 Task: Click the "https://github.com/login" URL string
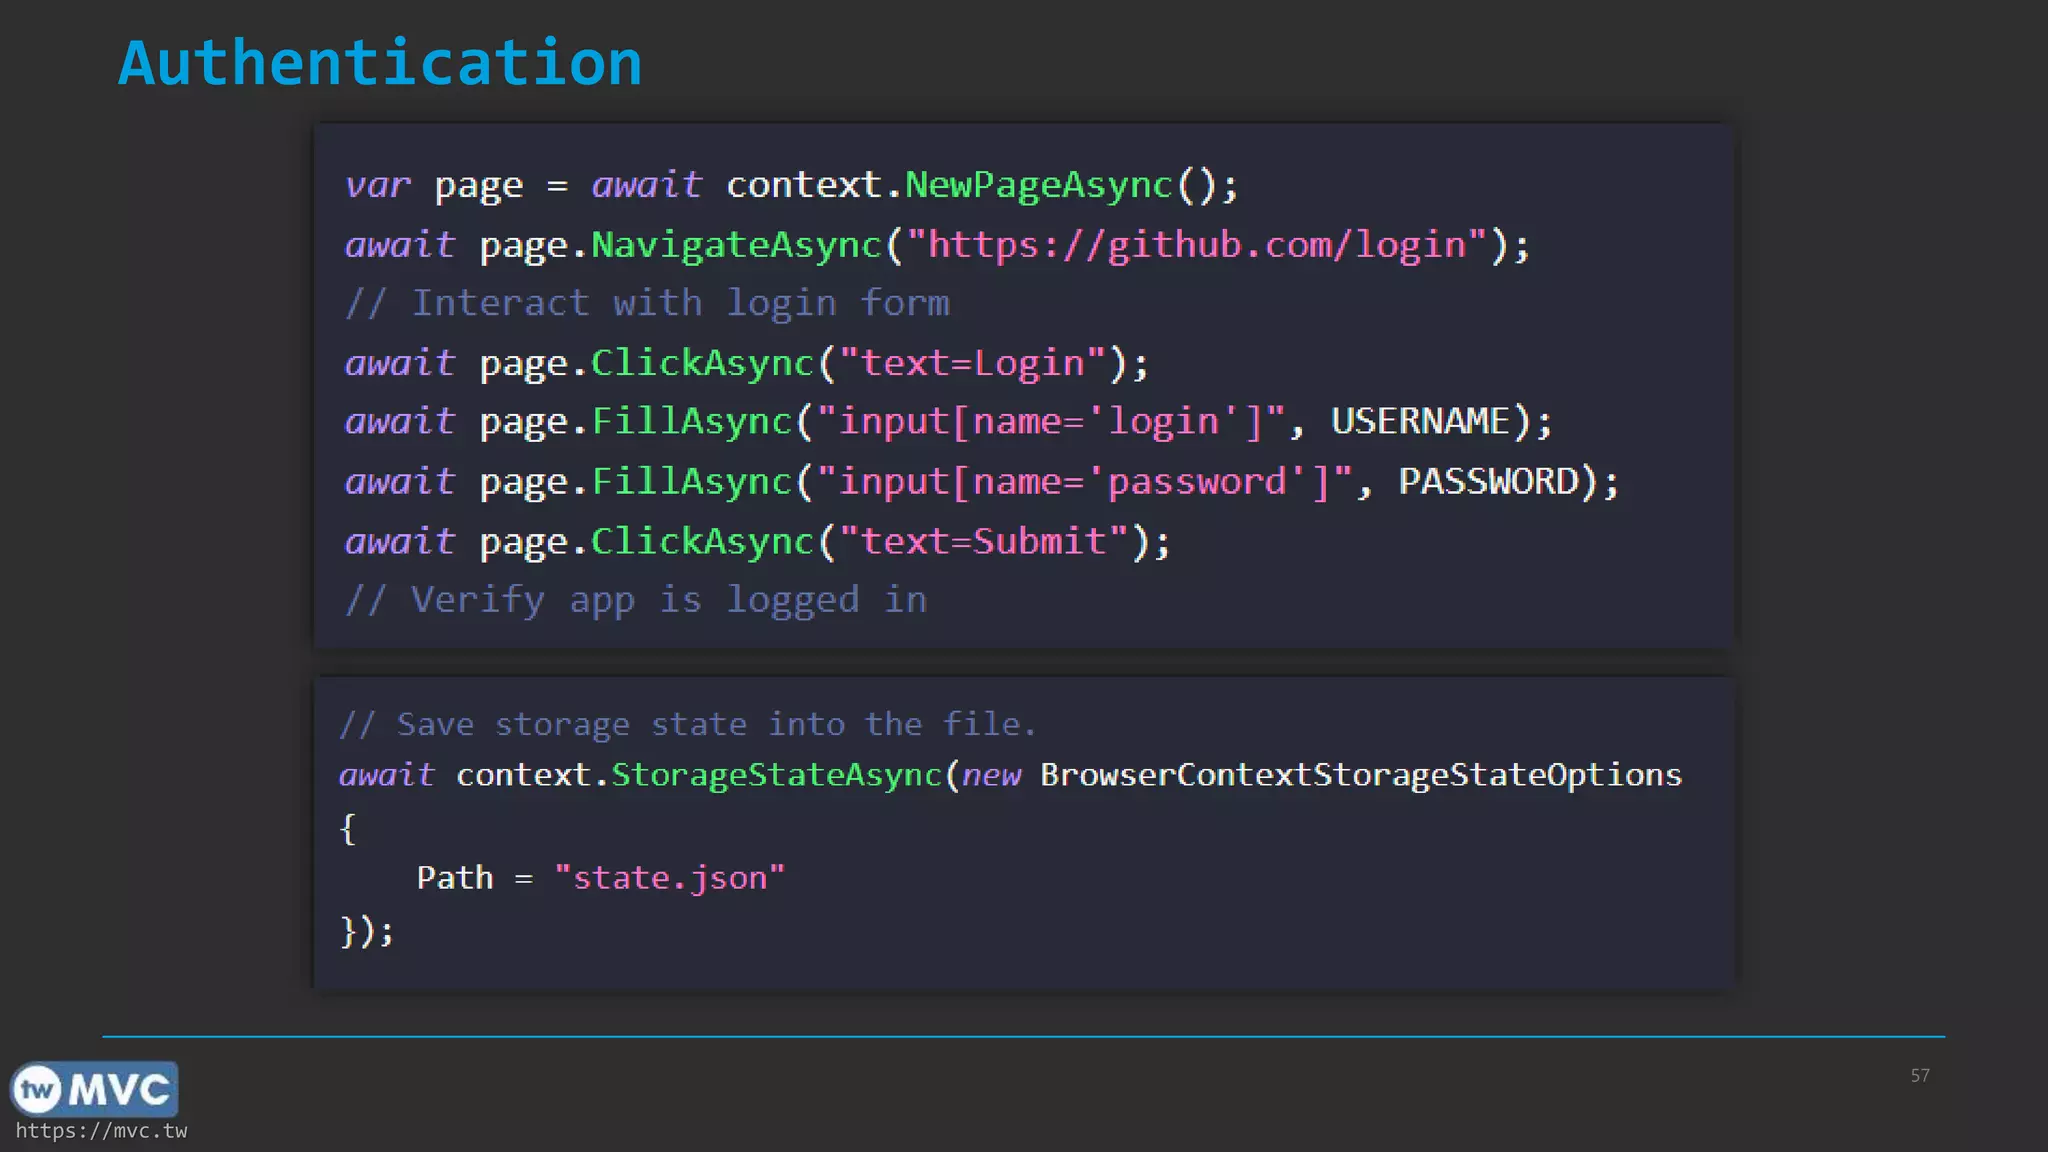[x=1196, y=245]
